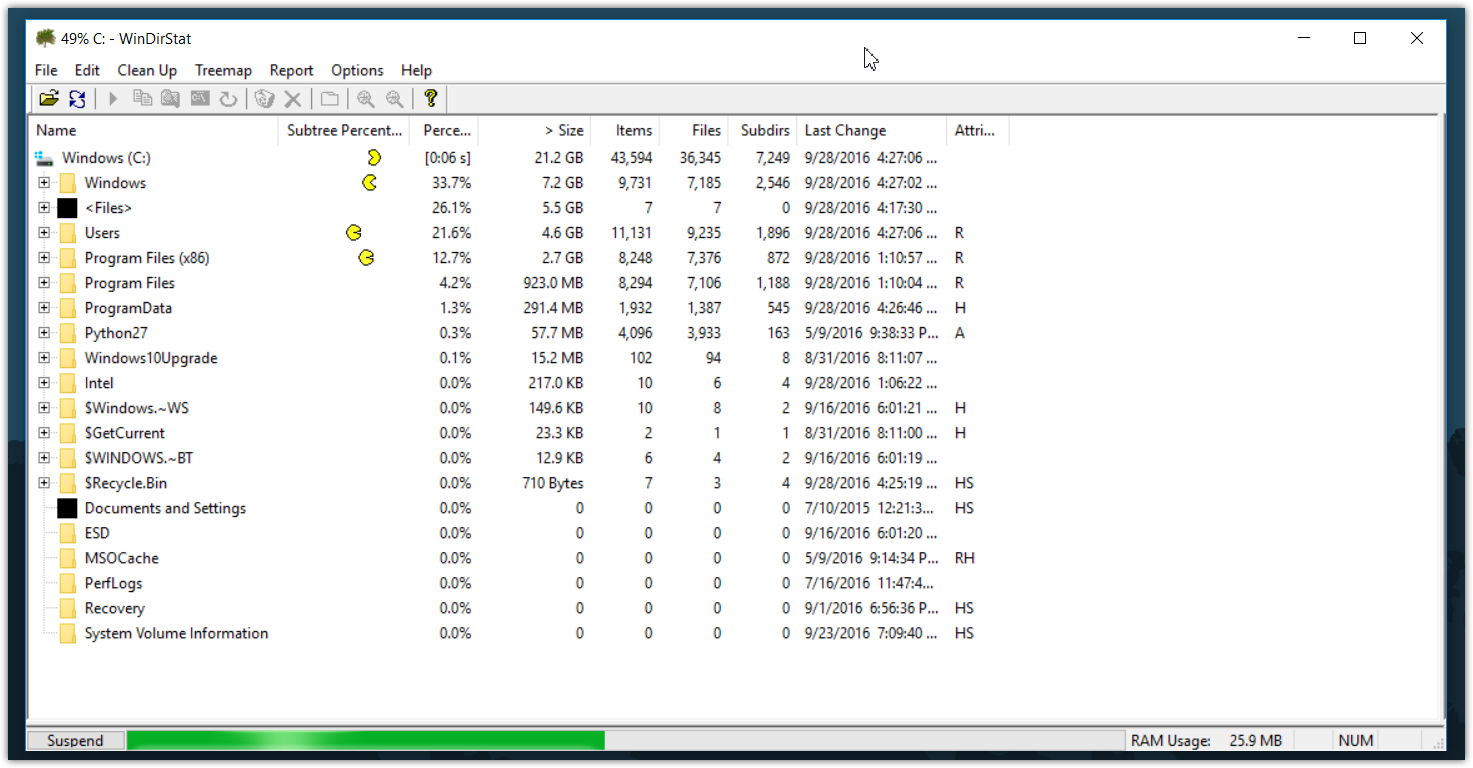Viewport: 1473px width, 768px height.
Task: Expand the ProgramData folder node
Action: tap(44, 308)
